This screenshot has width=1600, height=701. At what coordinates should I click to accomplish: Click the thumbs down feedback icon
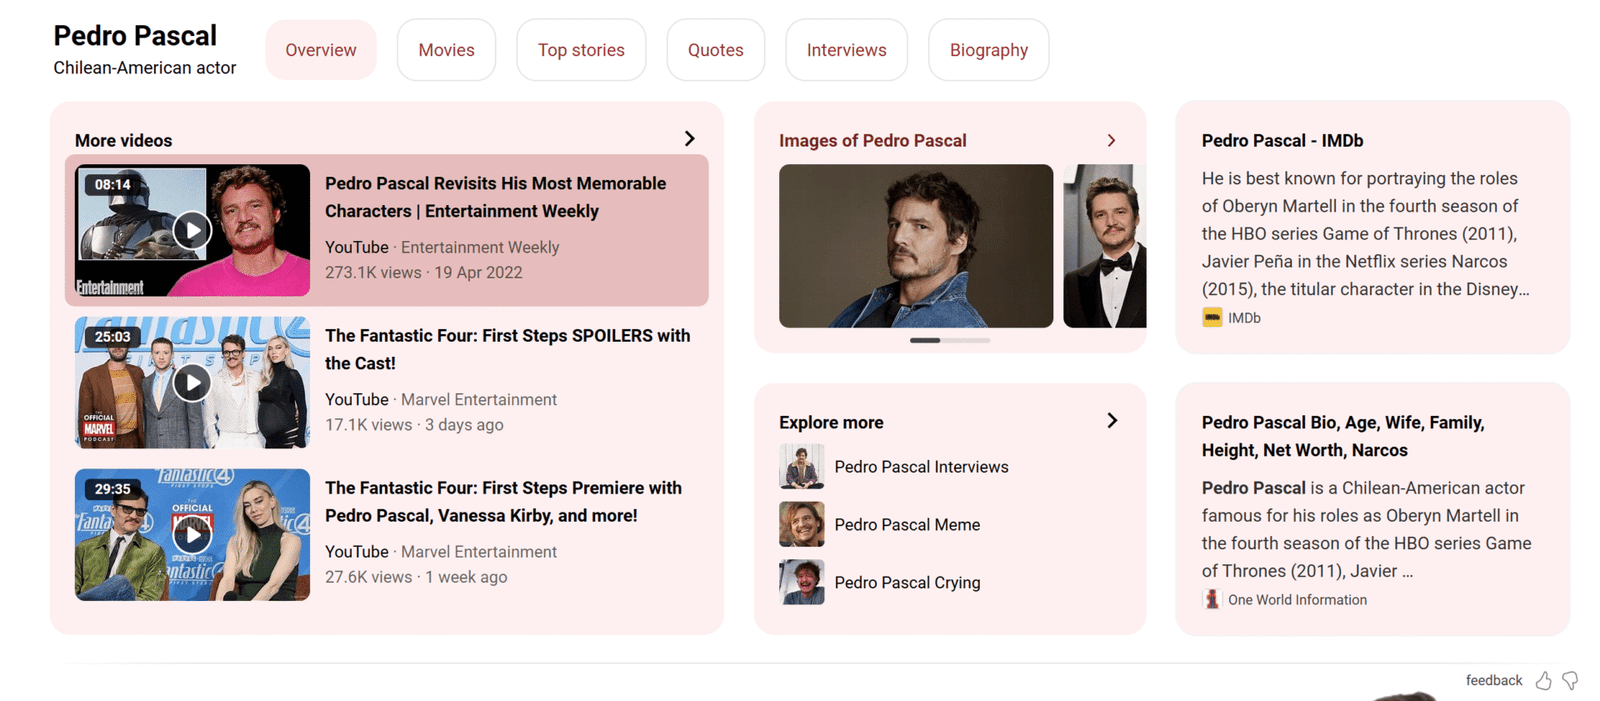[1570, 681]
